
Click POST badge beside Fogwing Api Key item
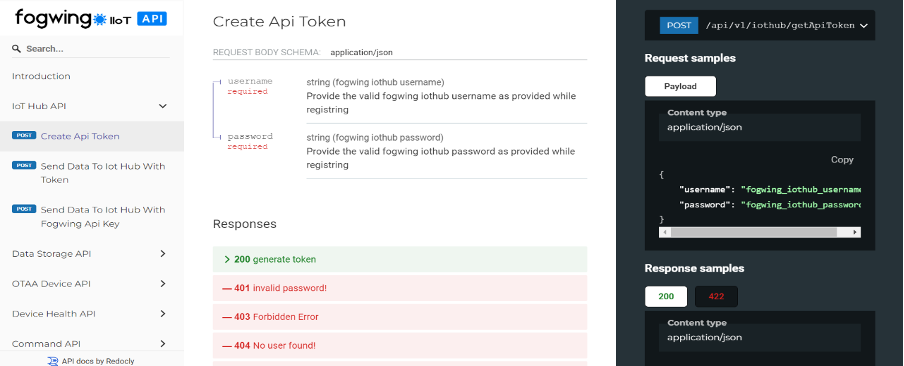24,209
